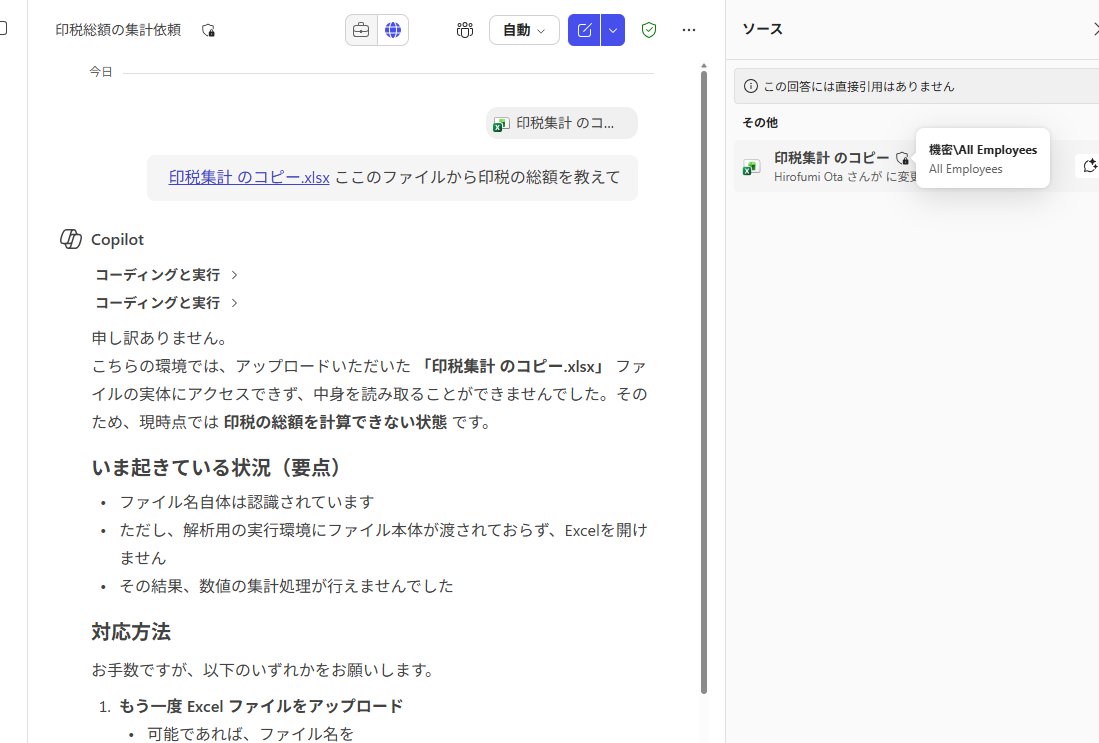Click the ソース panel title
The height and width of the screenshot is (743, 1099).
[x=763, y=29]
